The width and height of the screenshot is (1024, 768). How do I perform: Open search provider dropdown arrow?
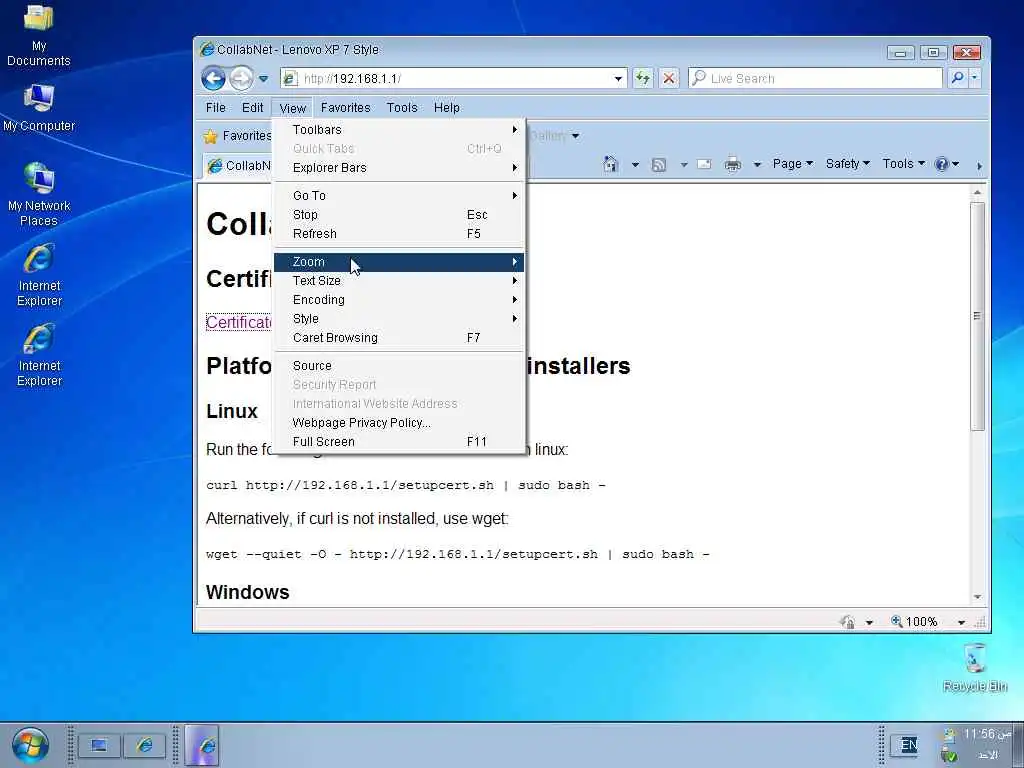click(975, 78)
